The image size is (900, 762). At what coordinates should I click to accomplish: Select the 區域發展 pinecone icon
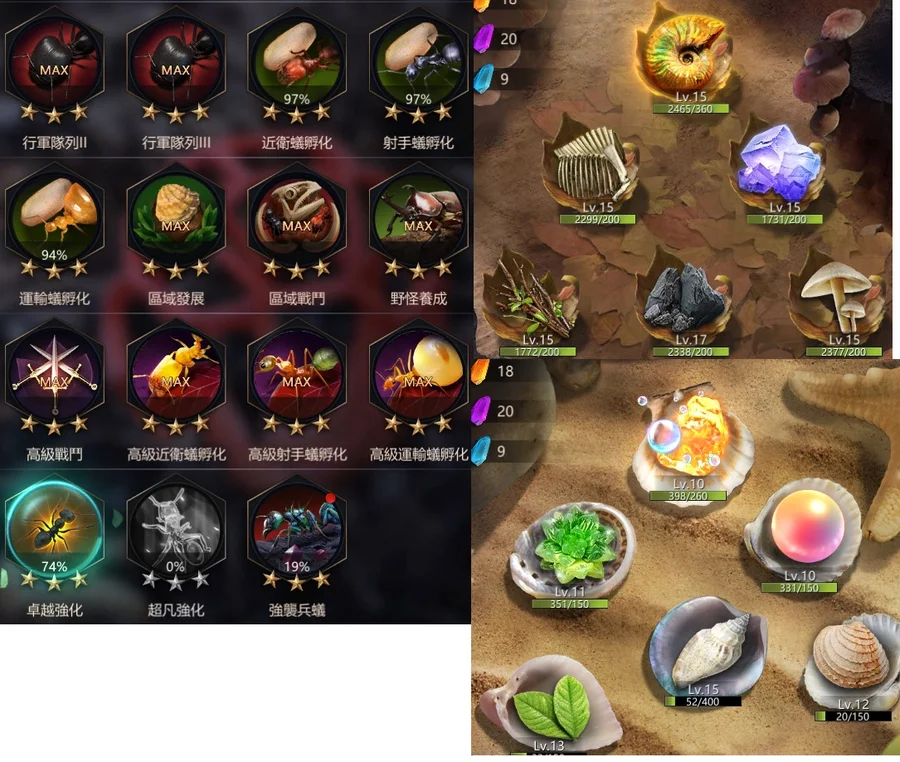[176, 217]
